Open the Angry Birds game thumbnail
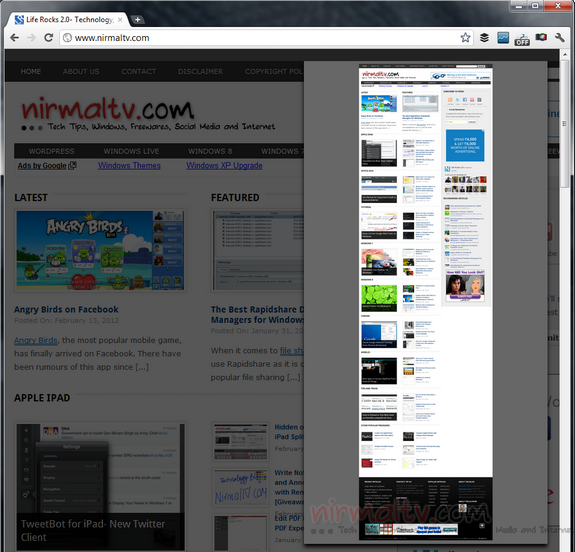575x552 pixels. click(100, 251)
